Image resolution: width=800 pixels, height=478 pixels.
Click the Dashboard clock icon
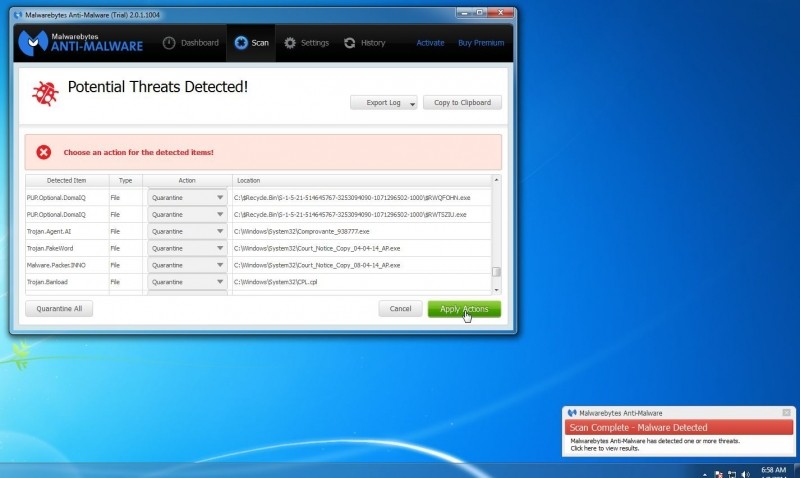pyautogui.click(x=169, y=43)
